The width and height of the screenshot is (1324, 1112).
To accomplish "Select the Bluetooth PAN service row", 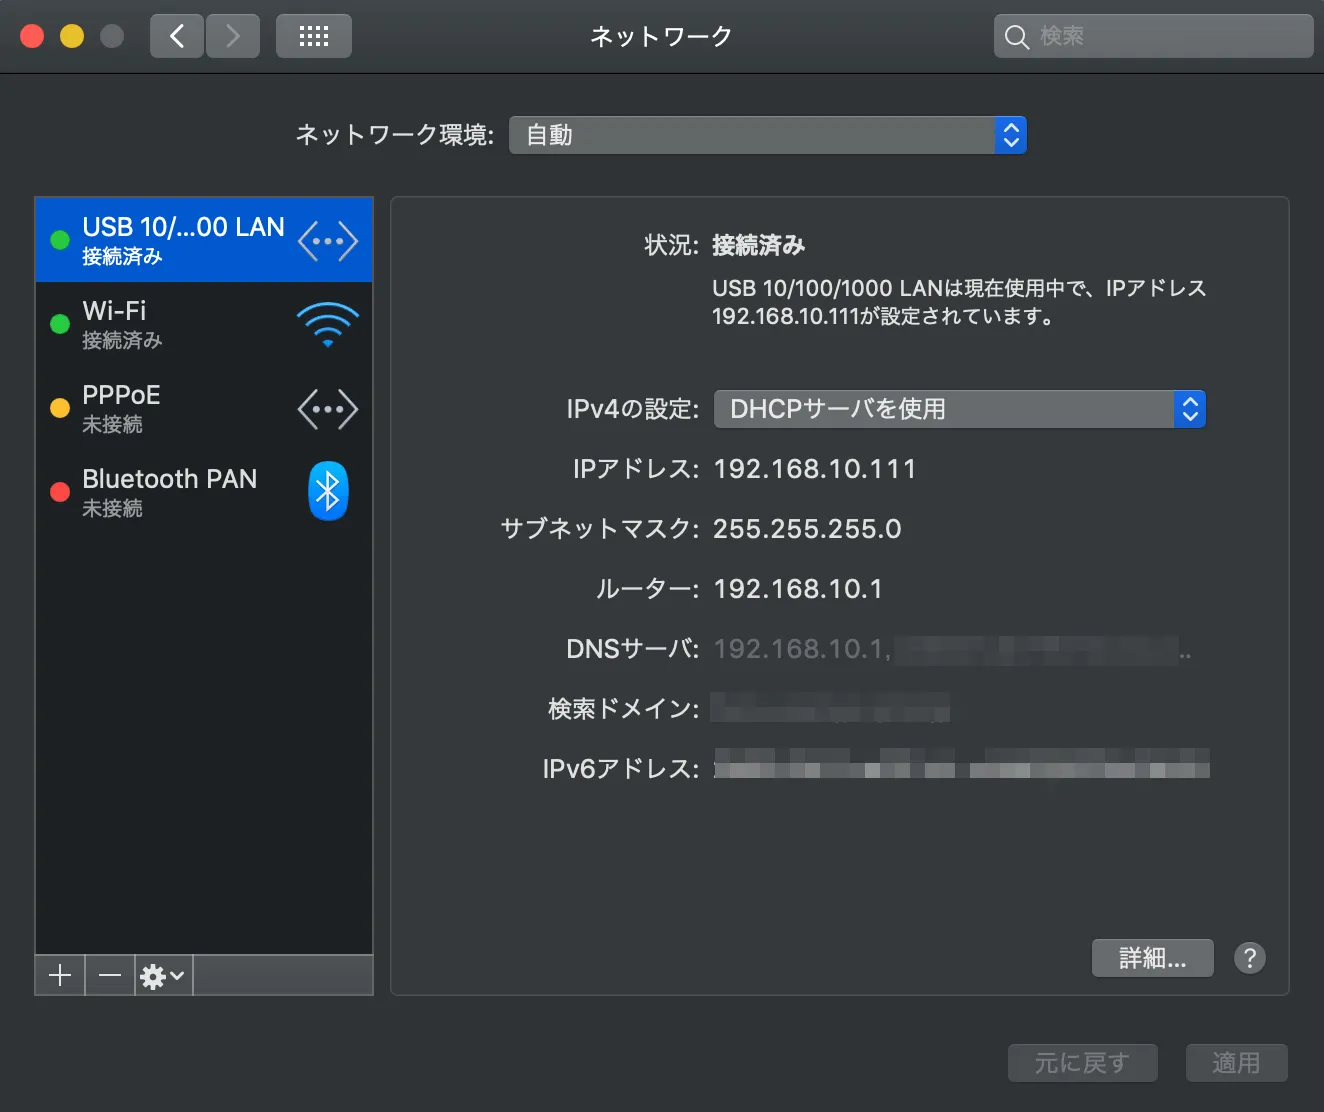I will pyautogui.click(x=204, y=492).
